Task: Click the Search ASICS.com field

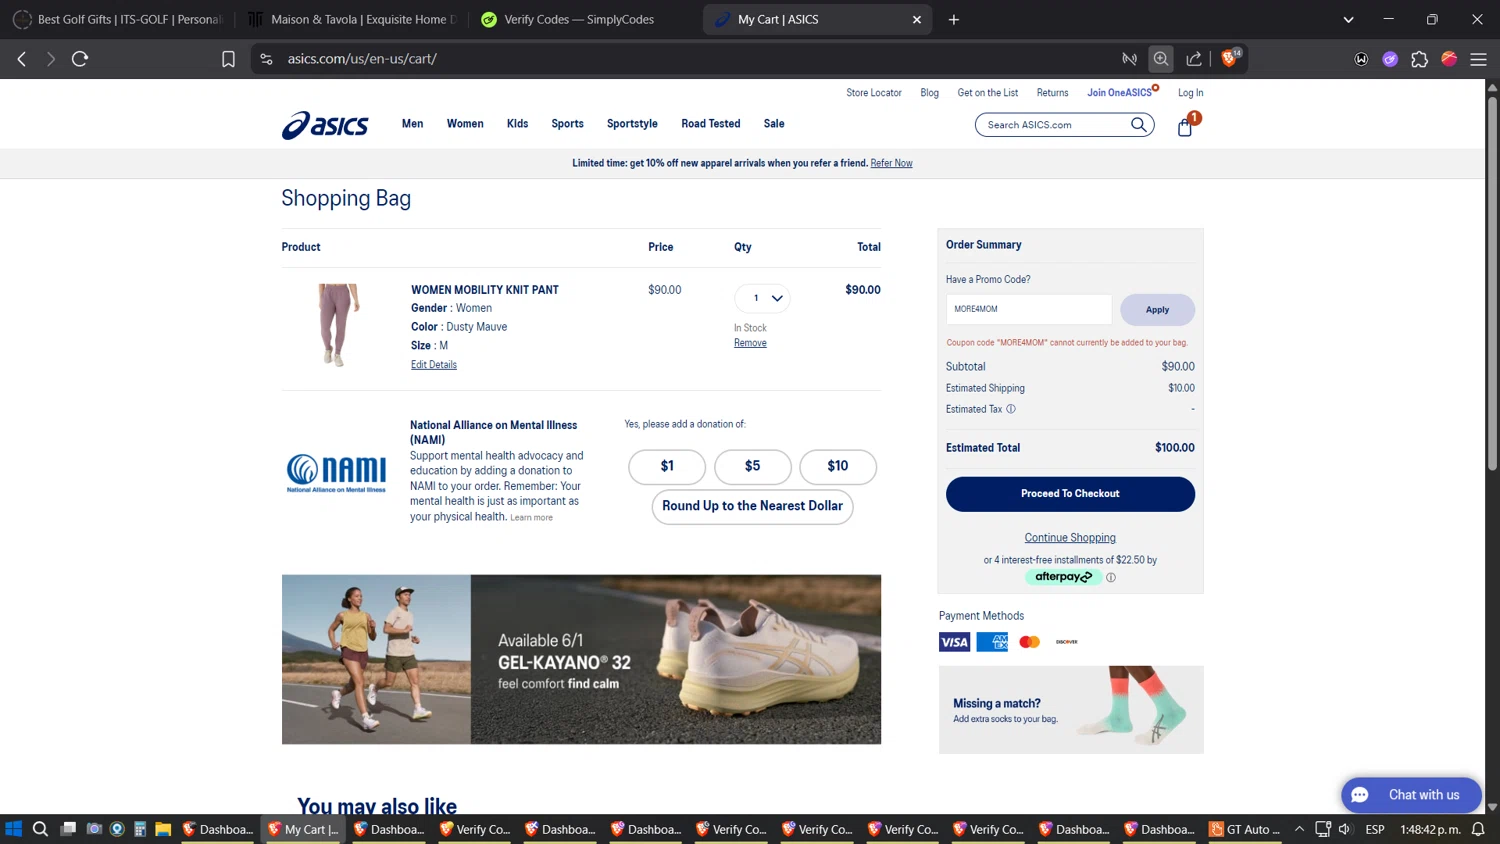Action: [1055, 125]
